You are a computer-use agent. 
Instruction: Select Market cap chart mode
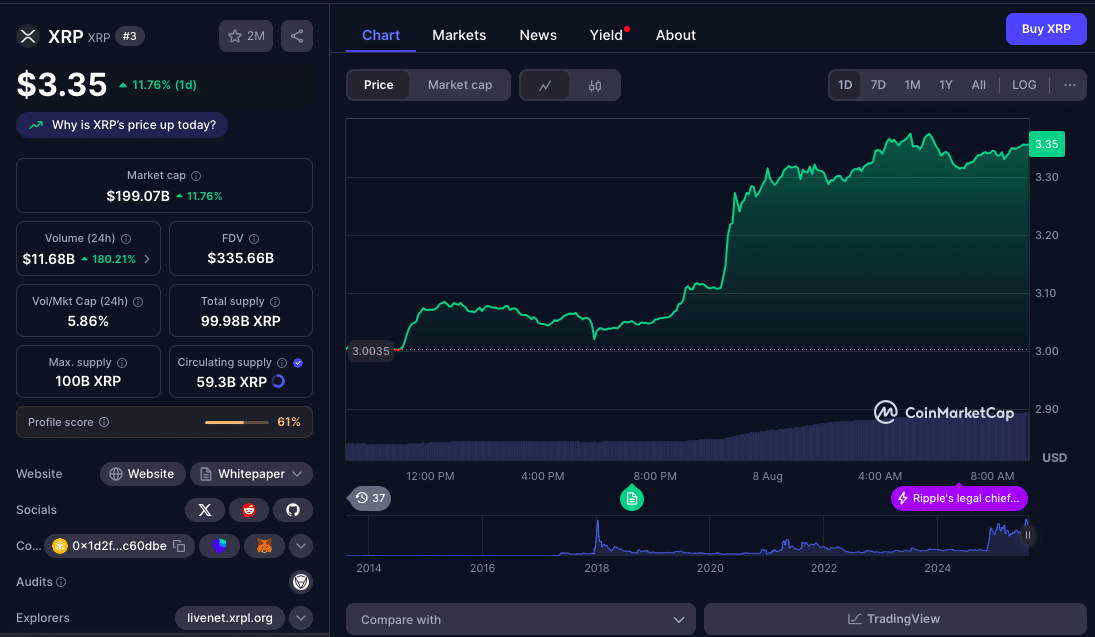click(x=460, y=85)
